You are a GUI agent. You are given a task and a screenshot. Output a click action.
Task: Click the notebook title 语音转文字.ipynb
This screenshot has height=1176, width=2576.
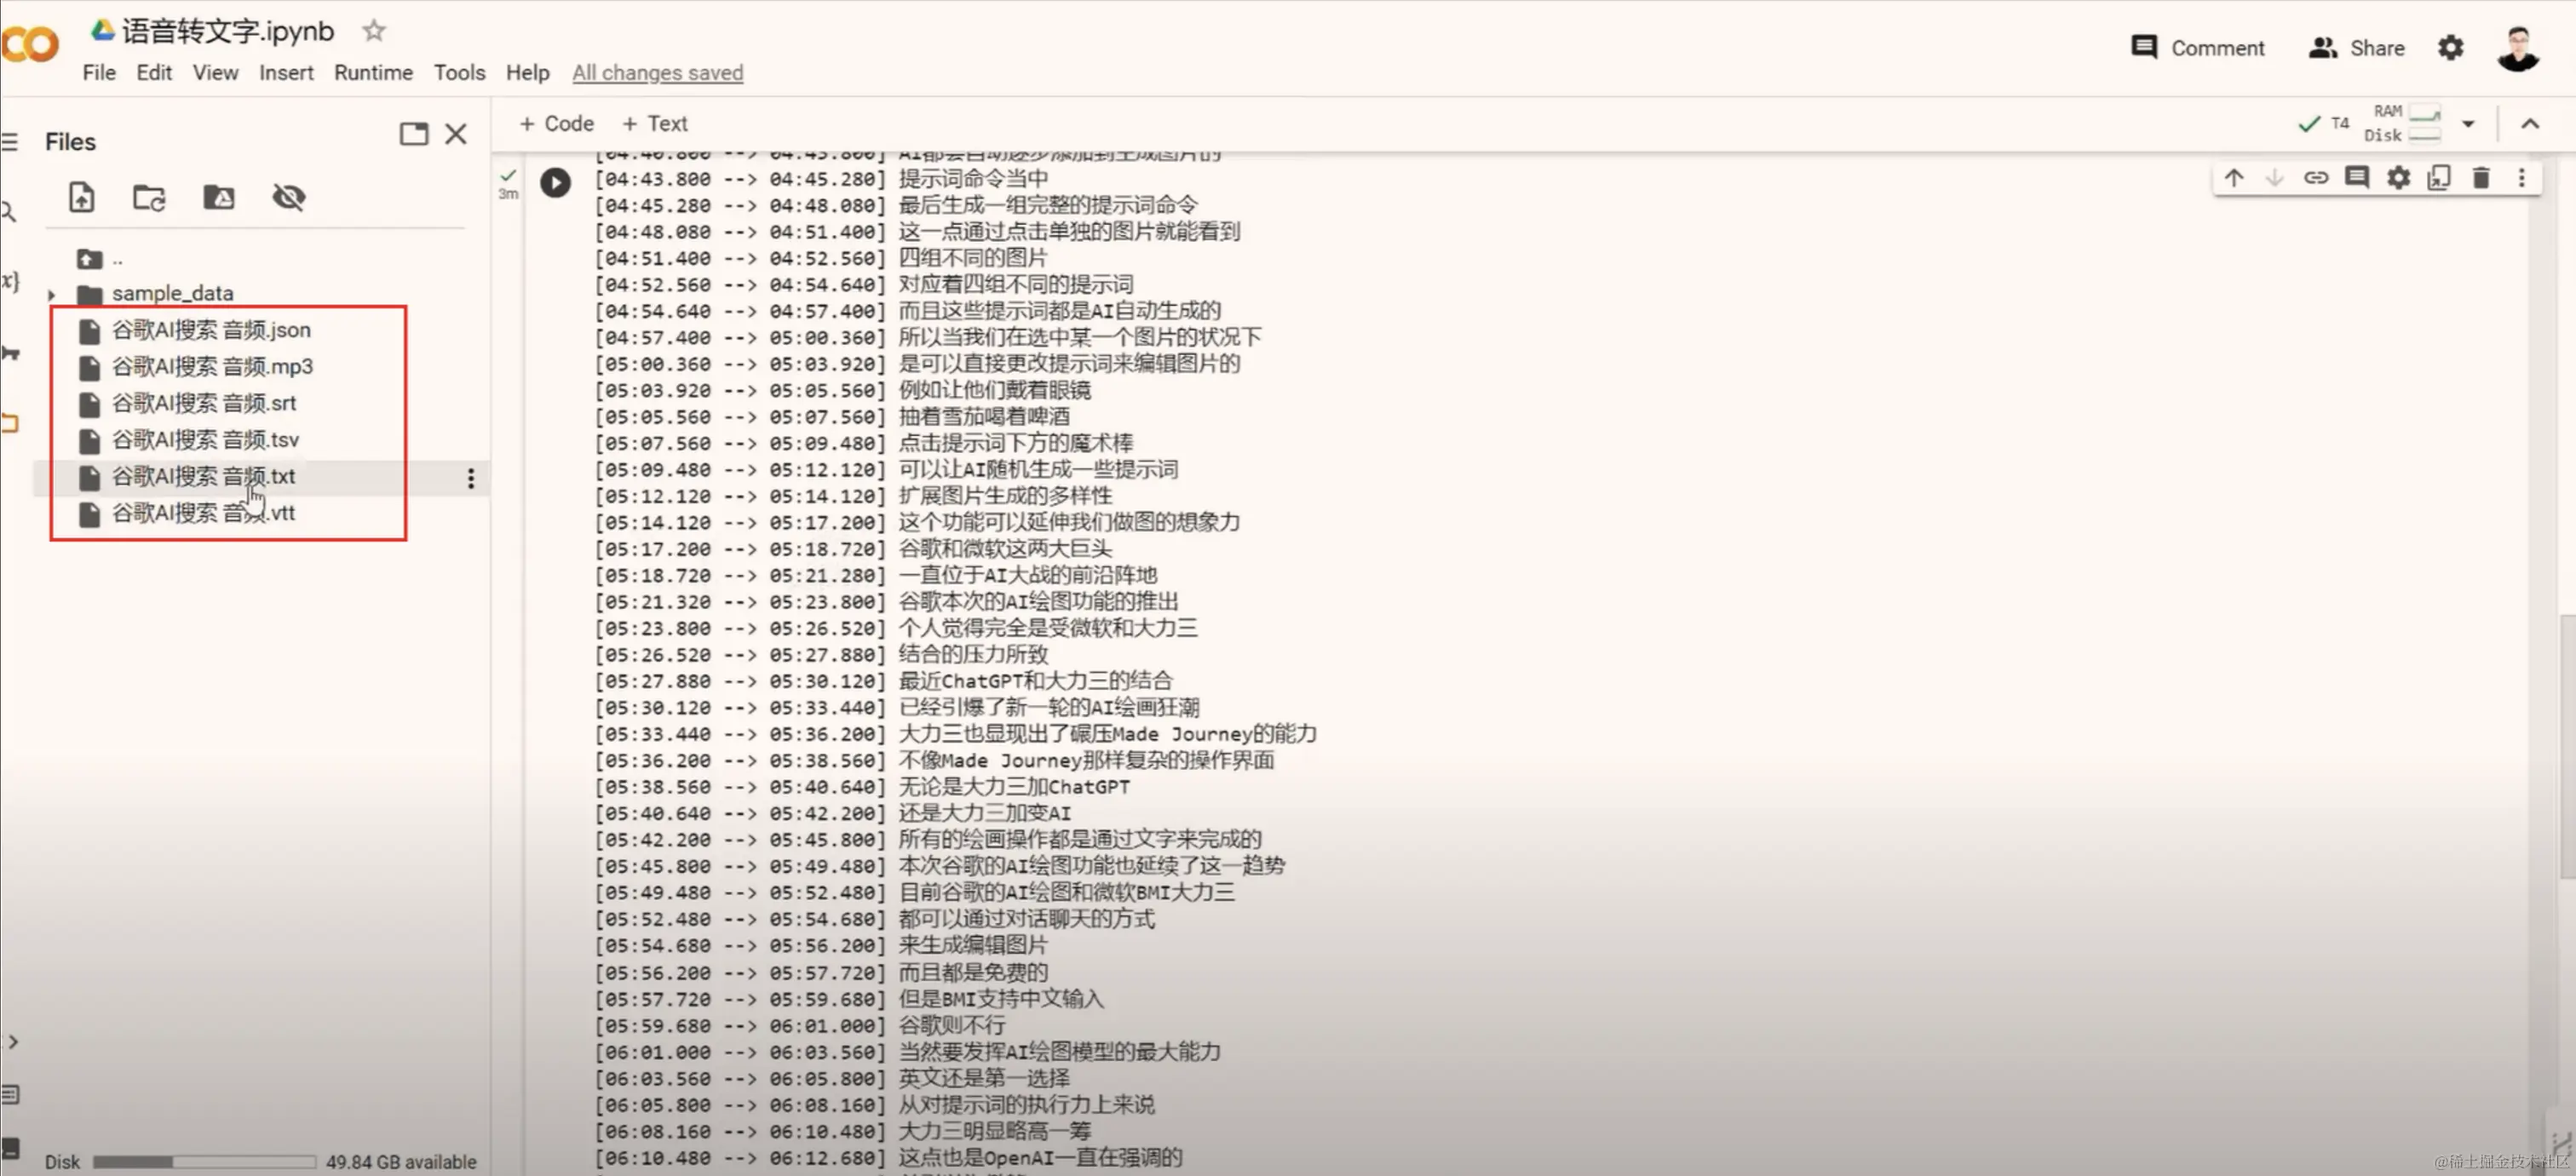click(227, 31)
